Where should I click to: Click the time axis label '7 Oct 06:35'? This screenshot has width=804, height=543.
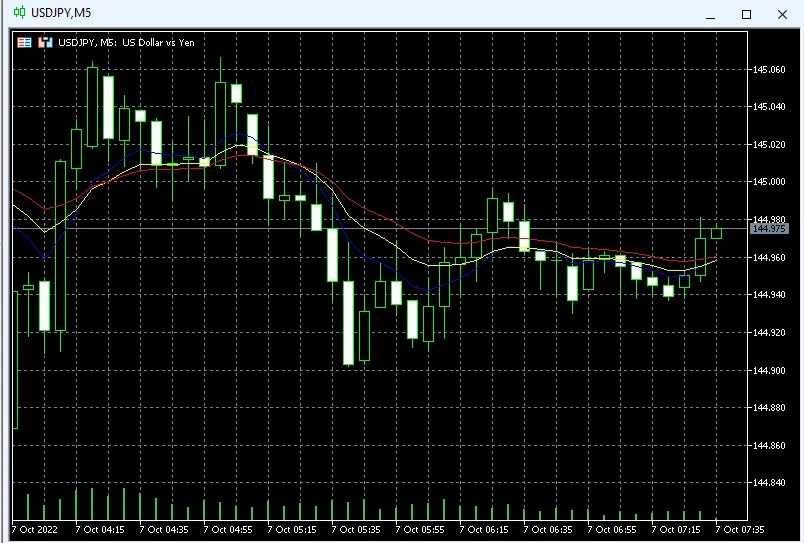coord(548,529)
